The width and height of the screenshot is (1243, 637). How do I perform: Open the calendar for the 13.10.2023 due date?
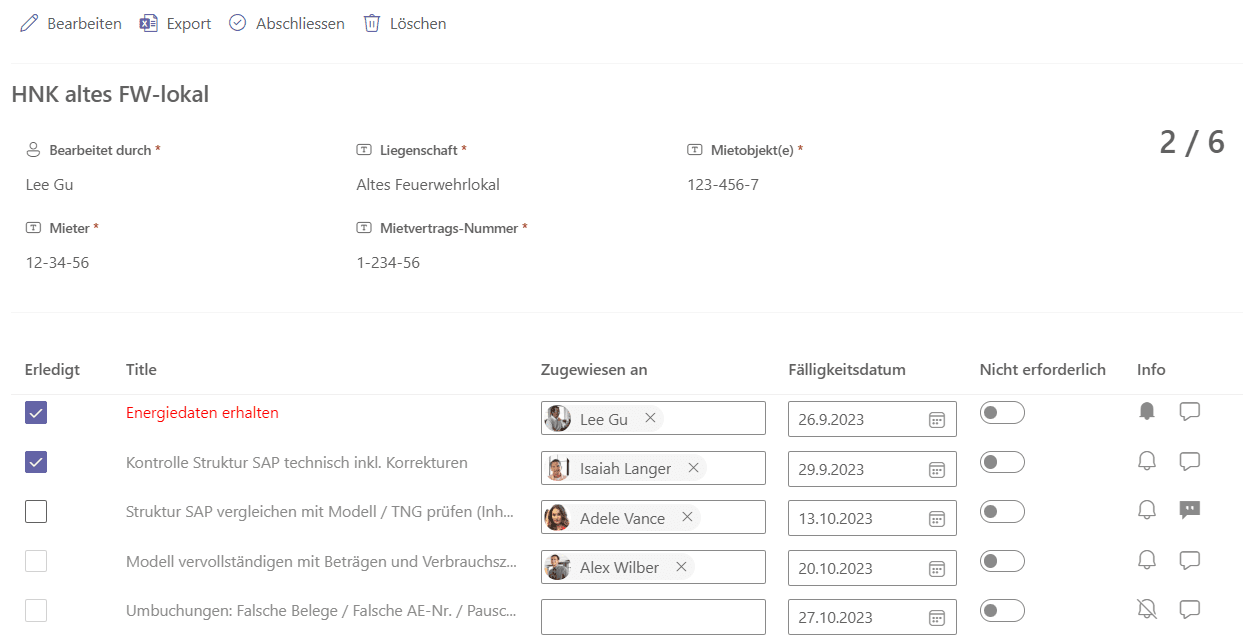[938, 518]
